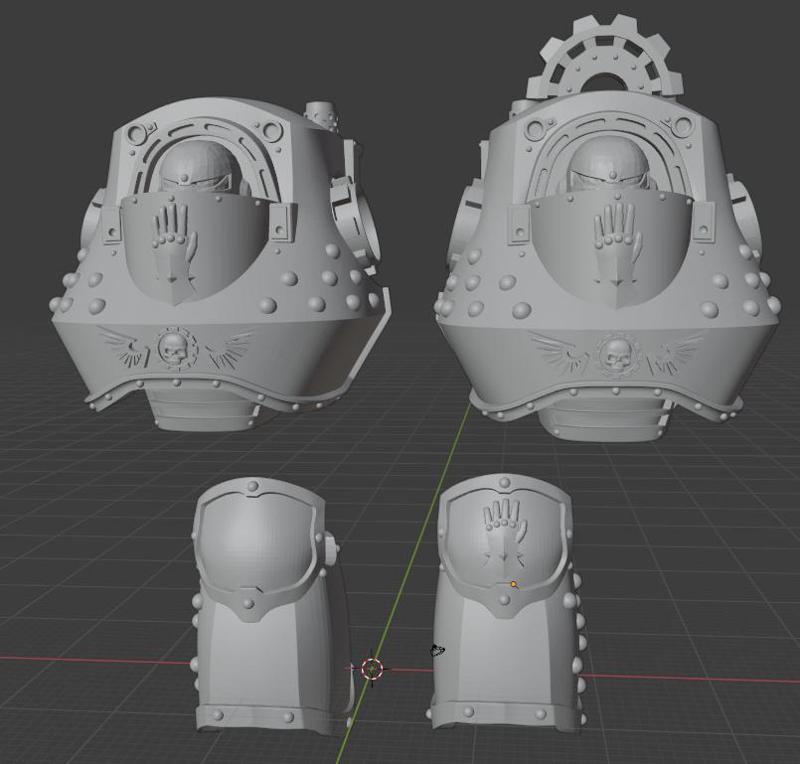The width and height of the screenshot is (800, 764).
Task: Click the orange origin point on the emblem shoulder pad
Action: pos(514,584)
